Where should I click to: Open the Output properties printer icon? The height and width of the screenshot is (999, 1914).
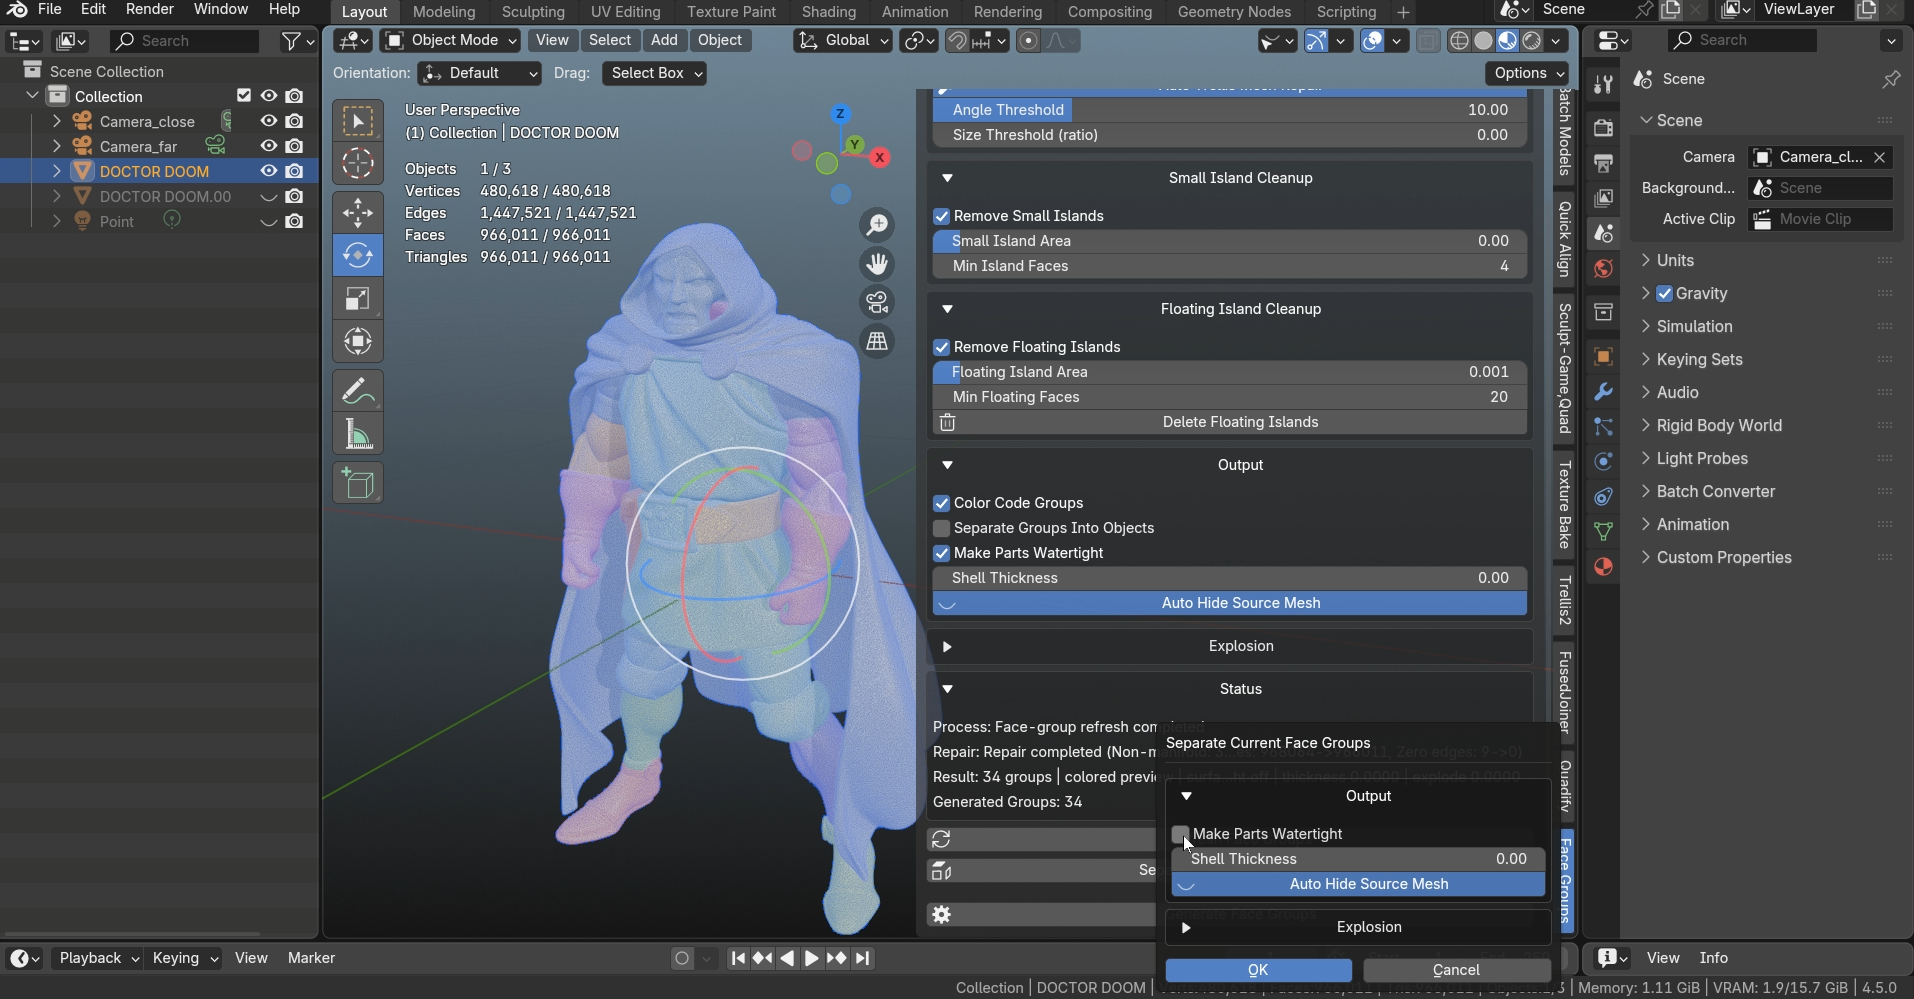[x=1603, y=163]
